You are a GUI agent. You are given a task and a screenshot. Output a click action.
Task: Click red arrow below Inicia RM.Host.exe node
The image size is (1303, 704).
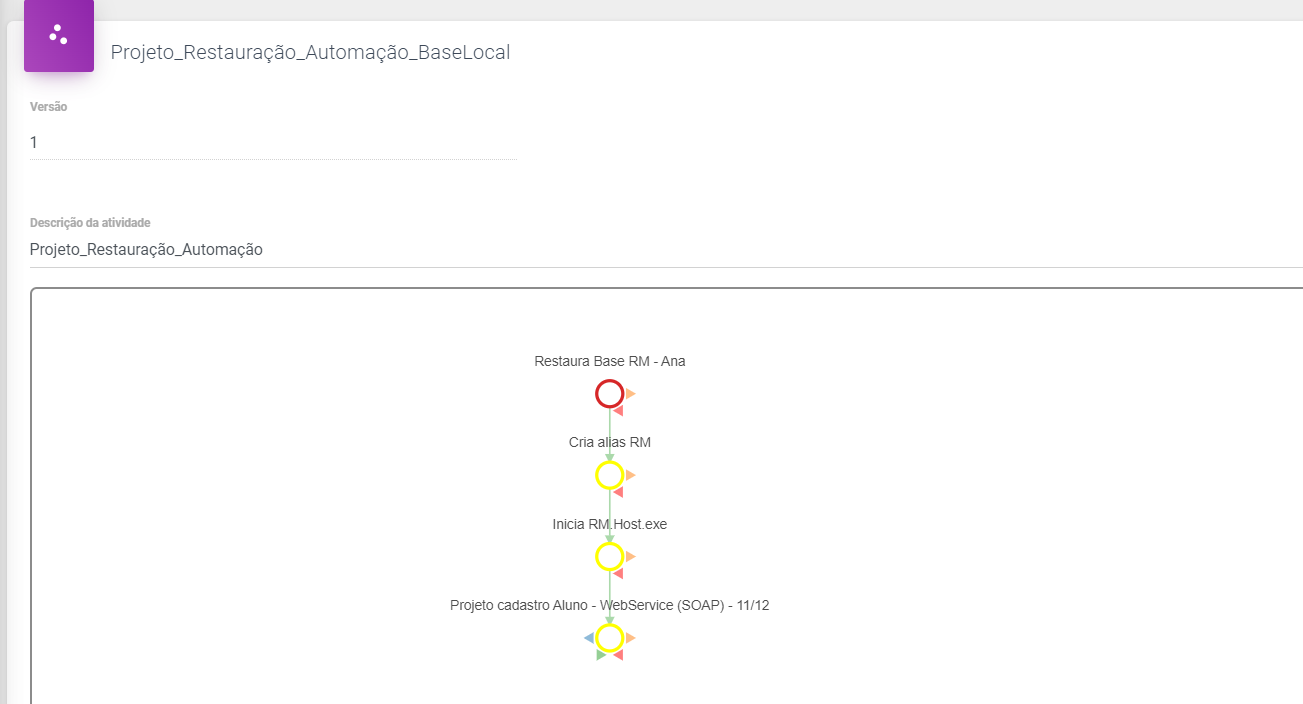(619, 573)
